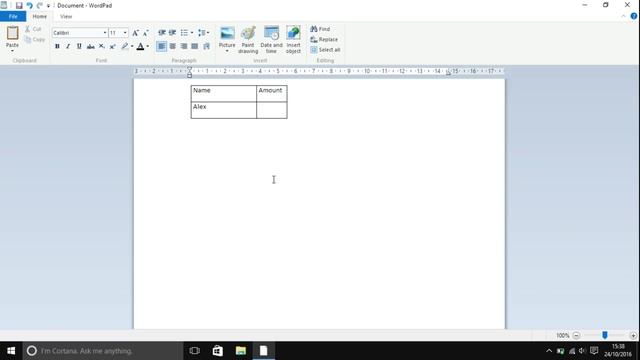Click the Cut command
This screenshot has width=640, height=360.
tap(33, 29)
